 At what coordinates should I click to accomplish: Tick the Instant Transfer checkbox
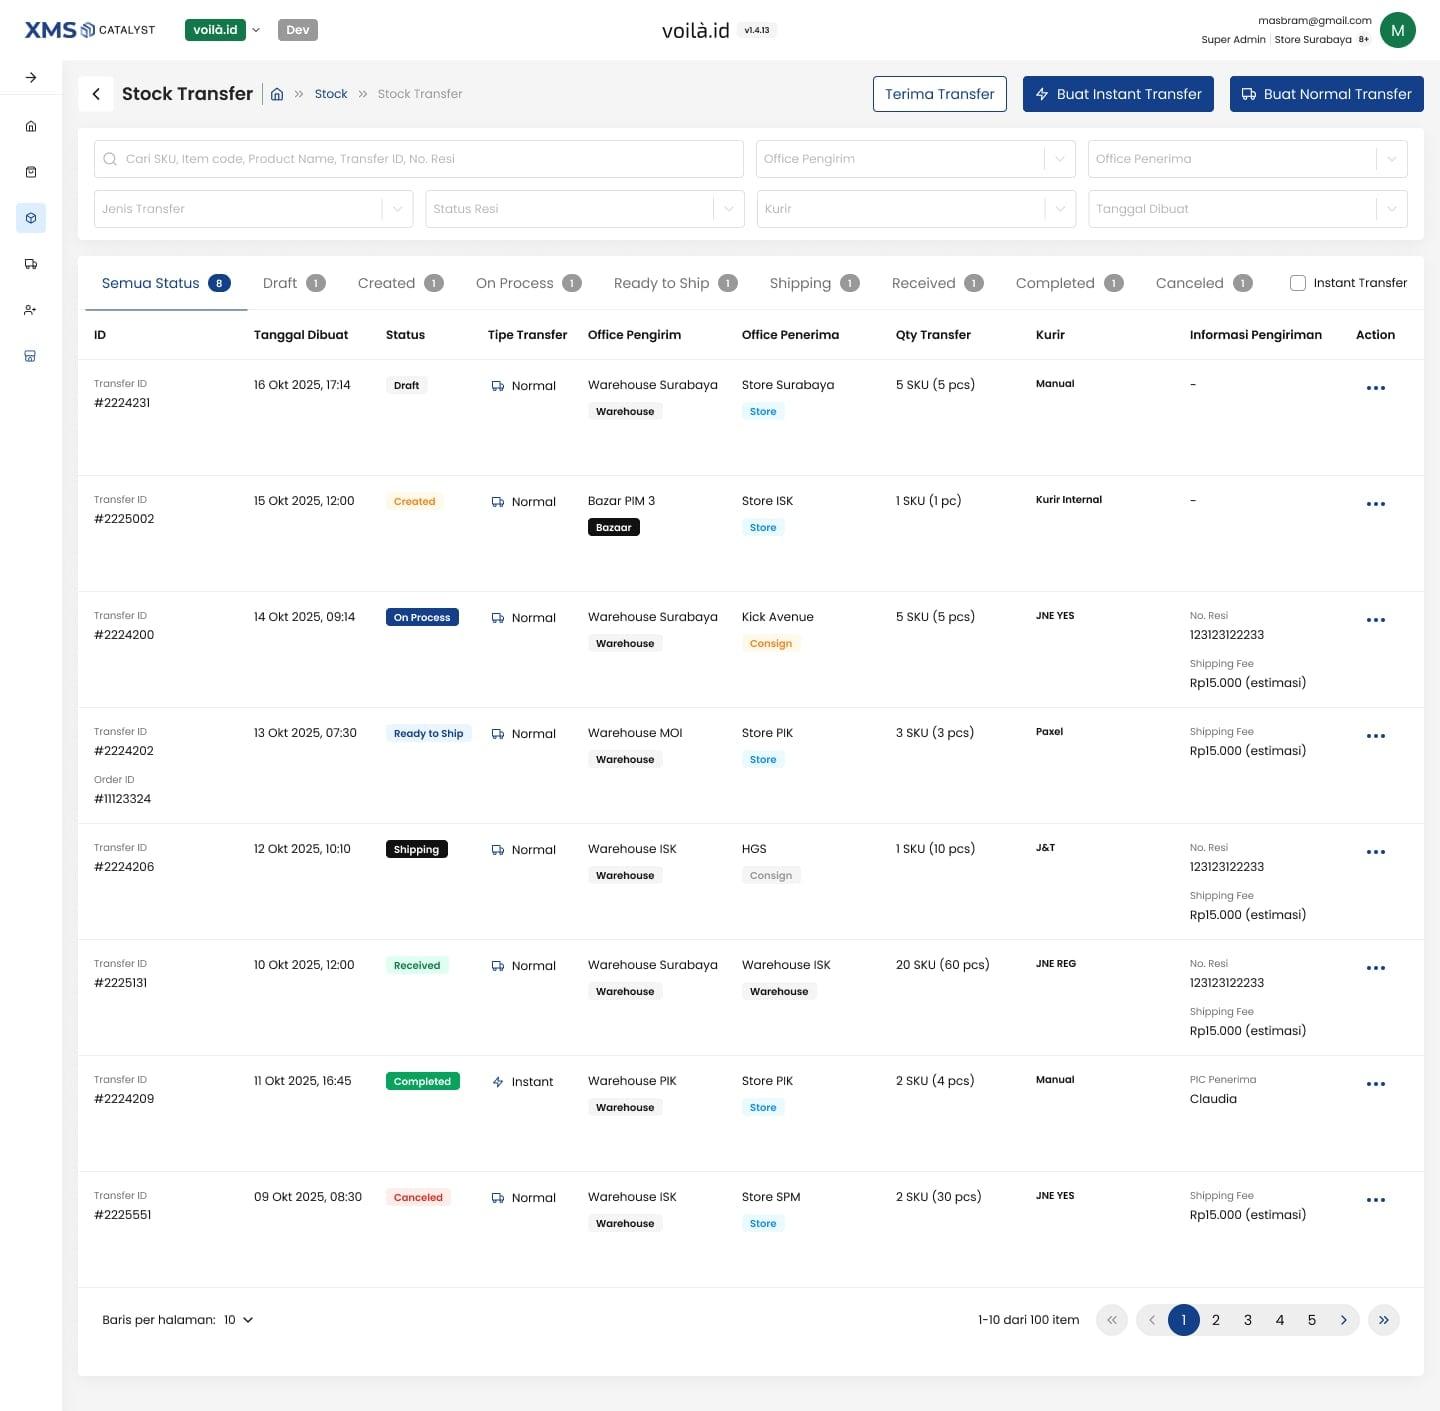[1298, 283]
